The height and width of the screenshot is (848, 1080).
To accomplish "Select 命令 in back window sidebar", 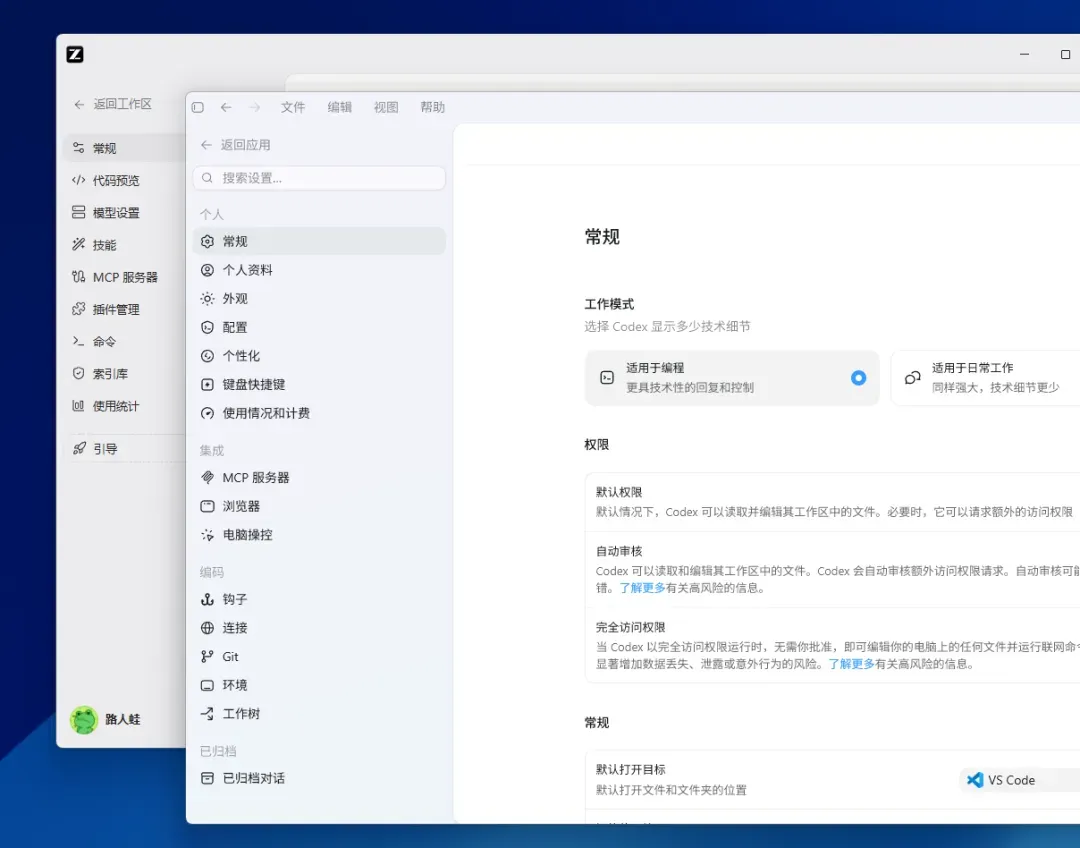I will point(104,342).
